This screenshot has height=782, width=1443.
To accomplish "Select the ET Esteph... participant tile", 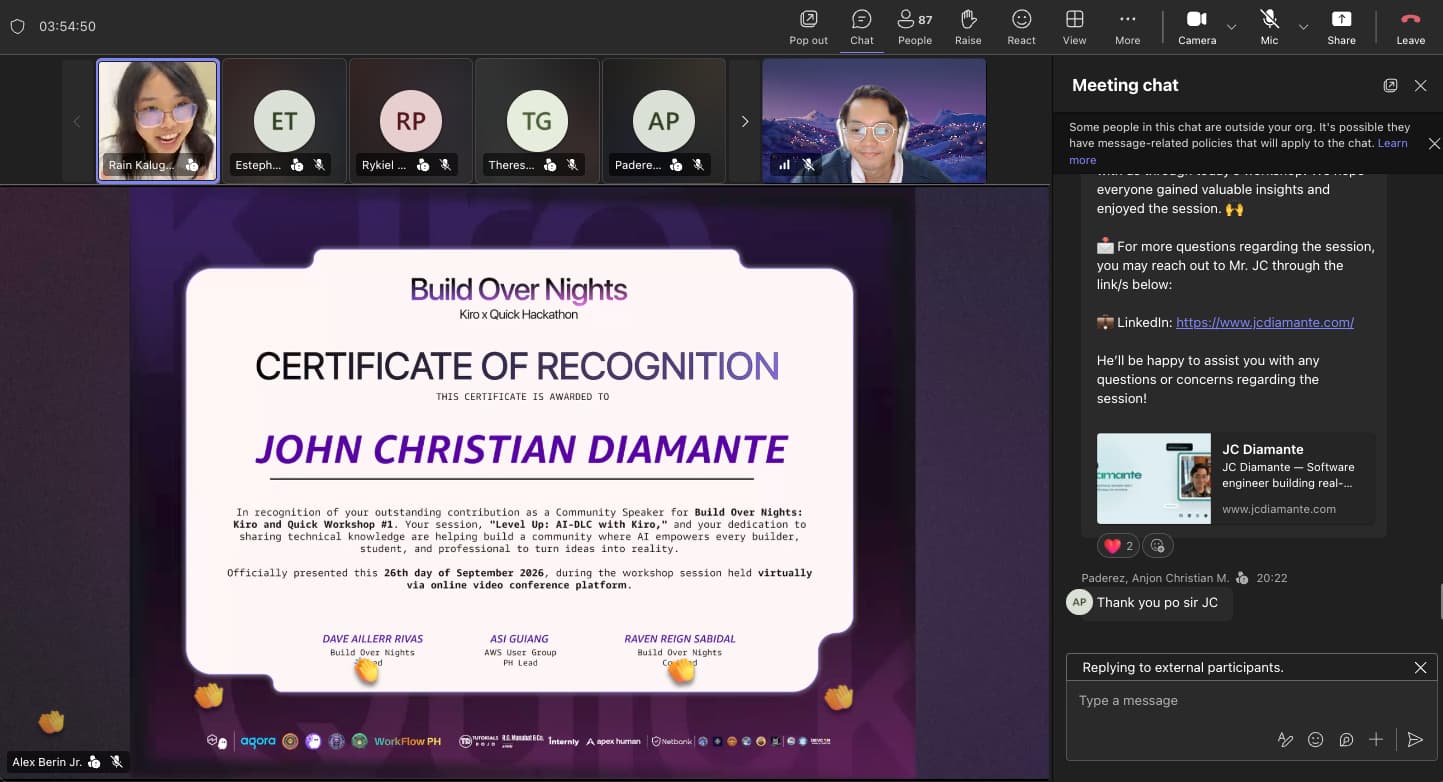I will pyautogui.click(x=284, y=121).
